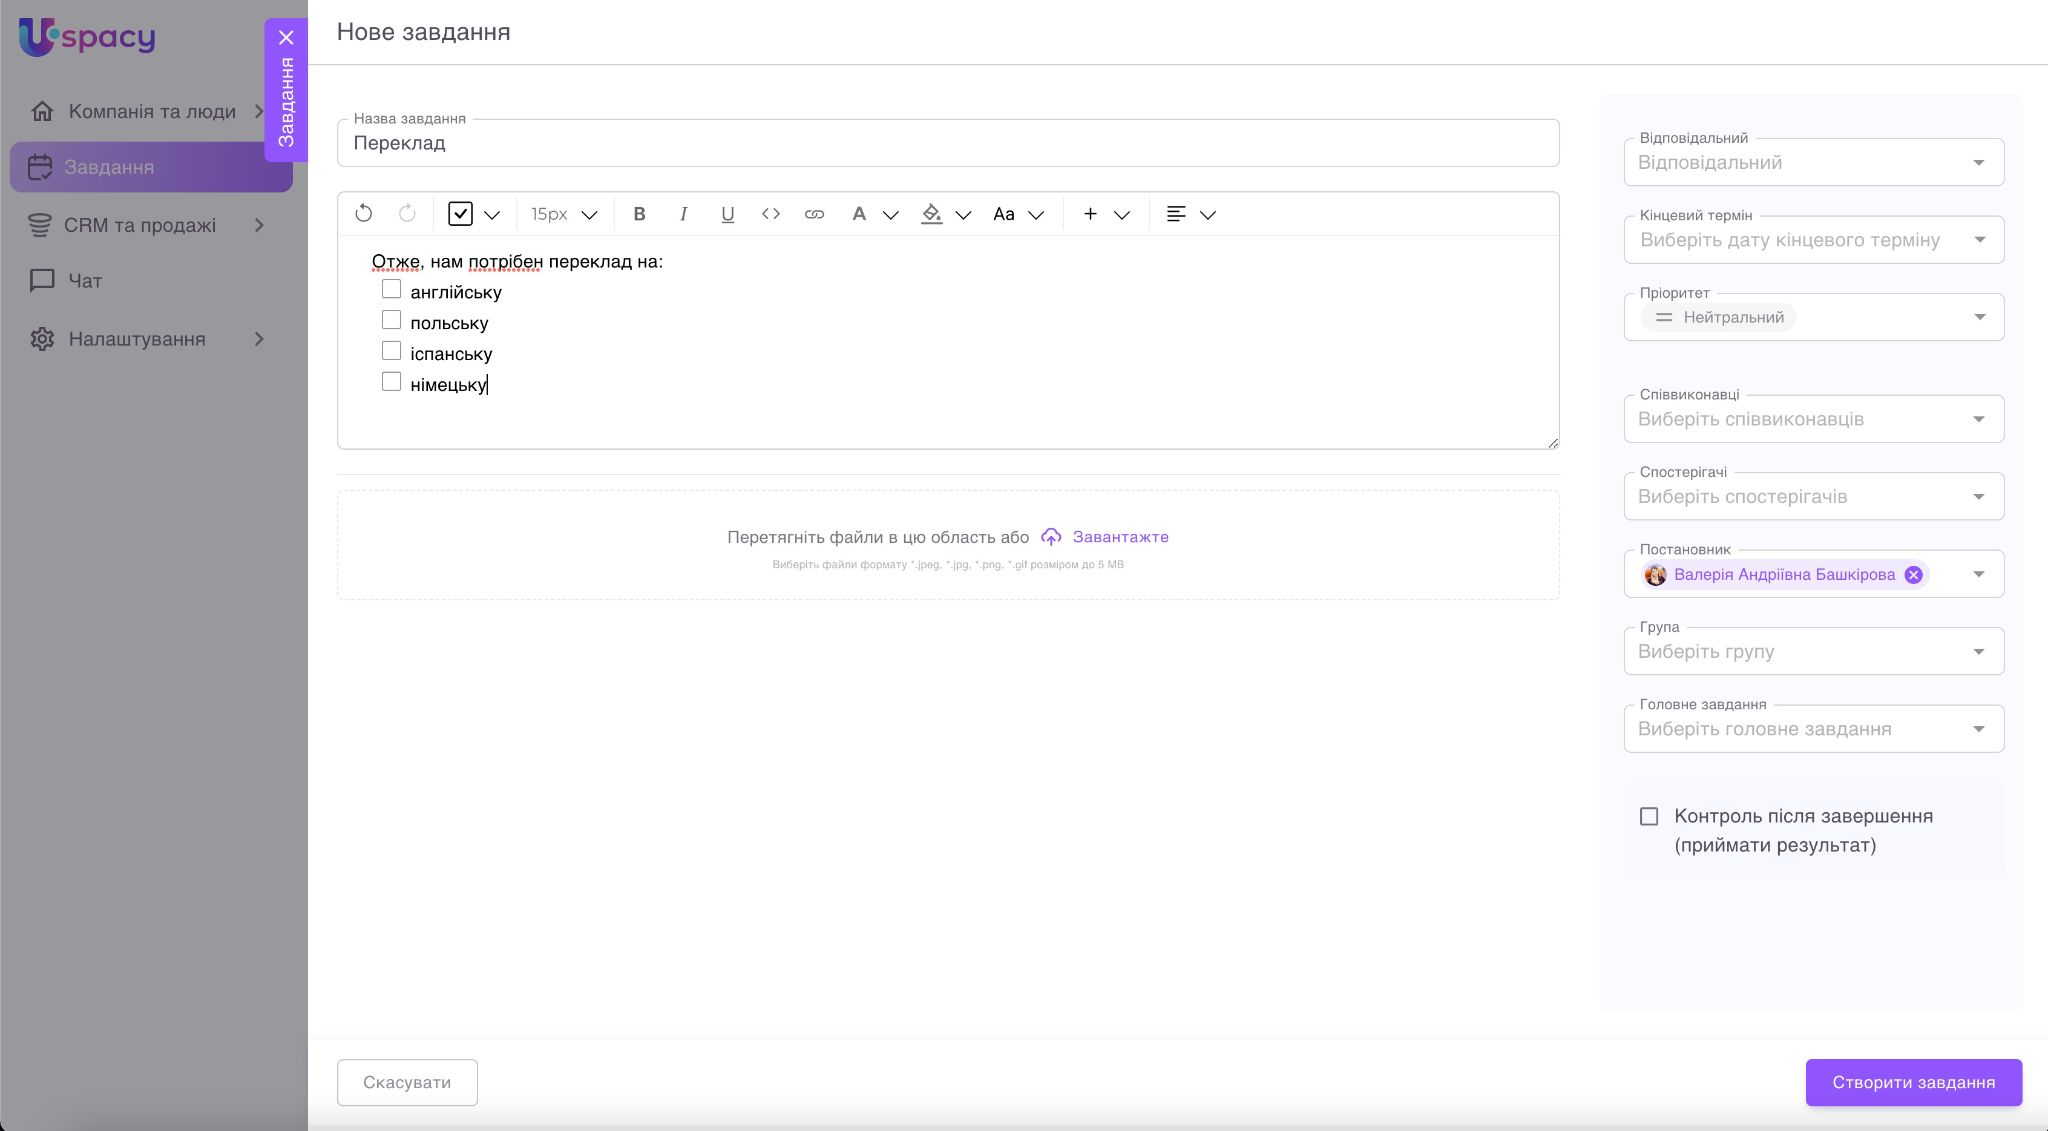Image resolution: width=2048 pixels, height=1131 pixels.
Task: Enable Контроль після завершення checkbox
Action: click(x=1649, y=817)
